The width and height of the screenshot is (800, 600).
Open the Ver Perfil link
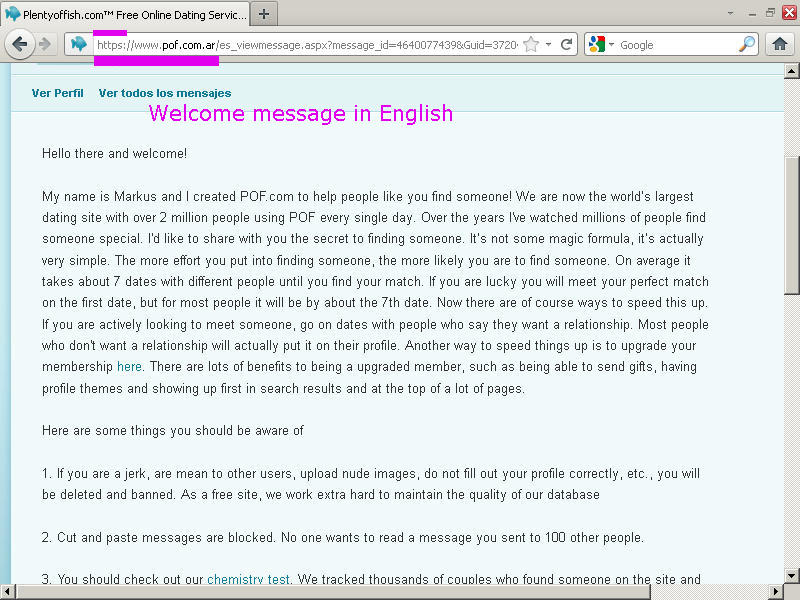57,93
